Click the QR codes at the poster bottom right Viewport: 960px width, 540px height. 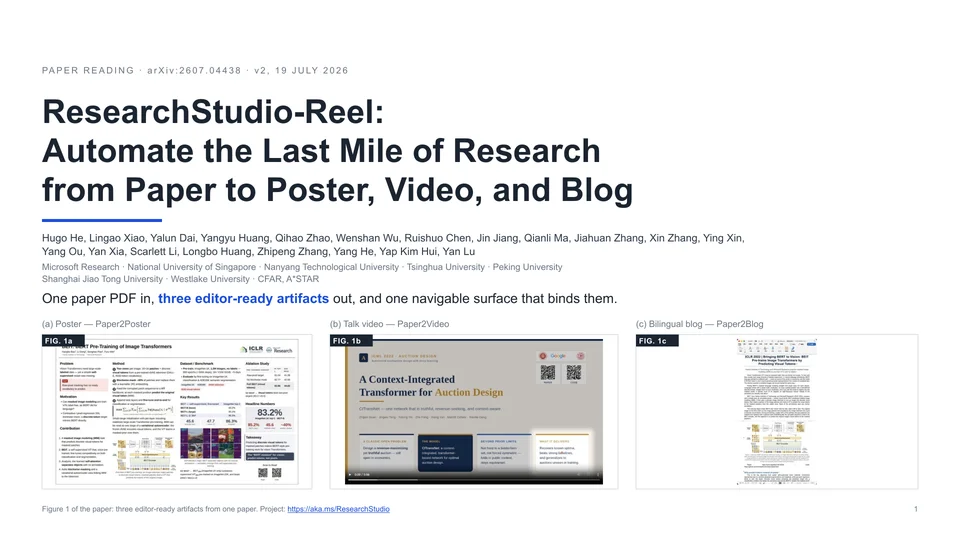(x=269, y=473)
